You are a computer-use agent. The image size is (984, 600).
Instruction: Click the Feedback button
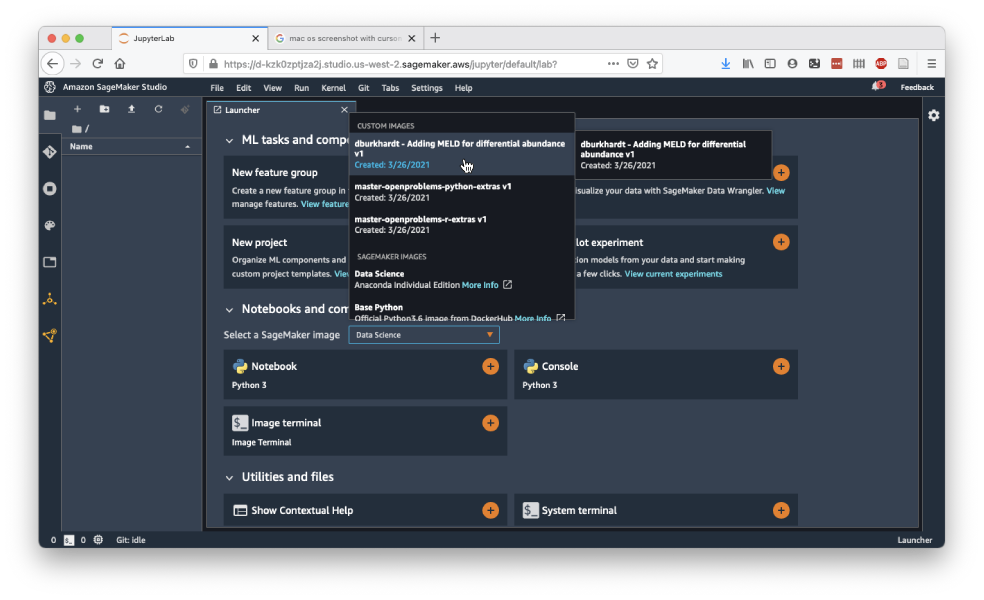(917, 87)
